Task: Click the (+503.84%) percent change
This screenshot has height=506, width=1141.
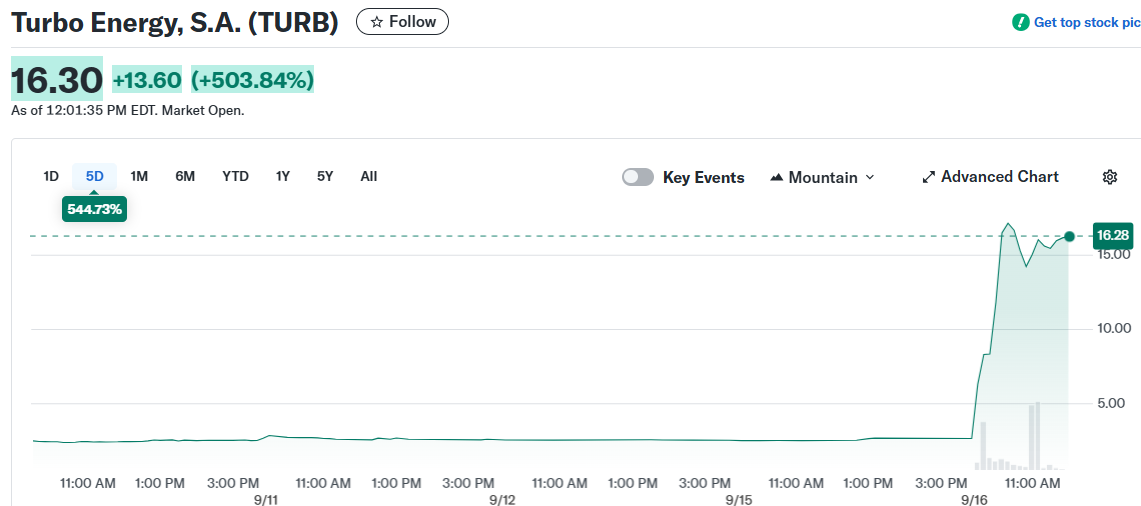Action: click(x=253, y=80)
